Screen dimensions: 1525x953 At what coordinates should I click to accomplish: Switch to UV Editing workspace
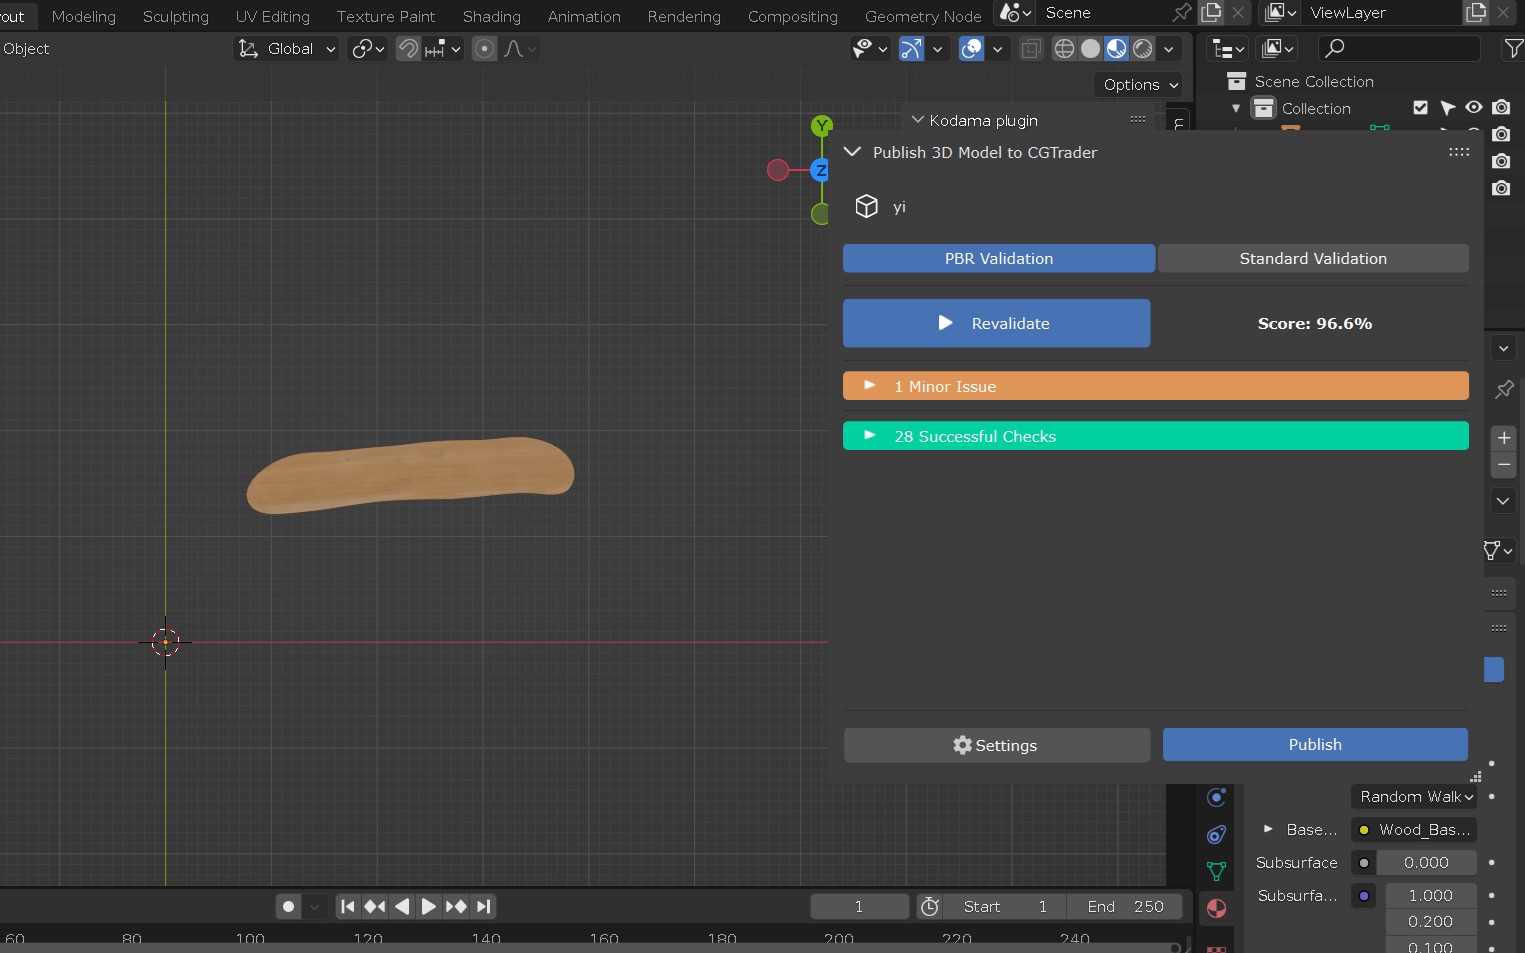click(273, 17)
